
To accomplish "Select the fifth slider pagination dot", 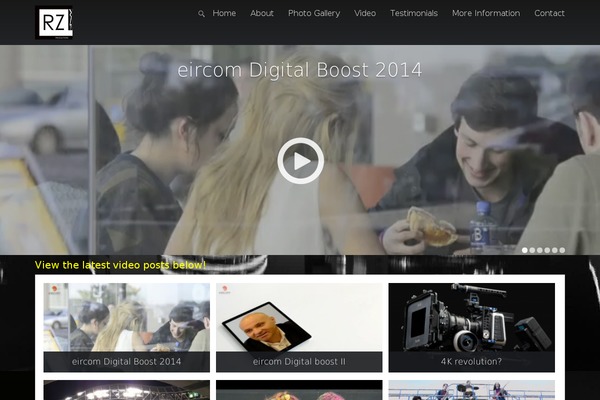I will [554, 250].
